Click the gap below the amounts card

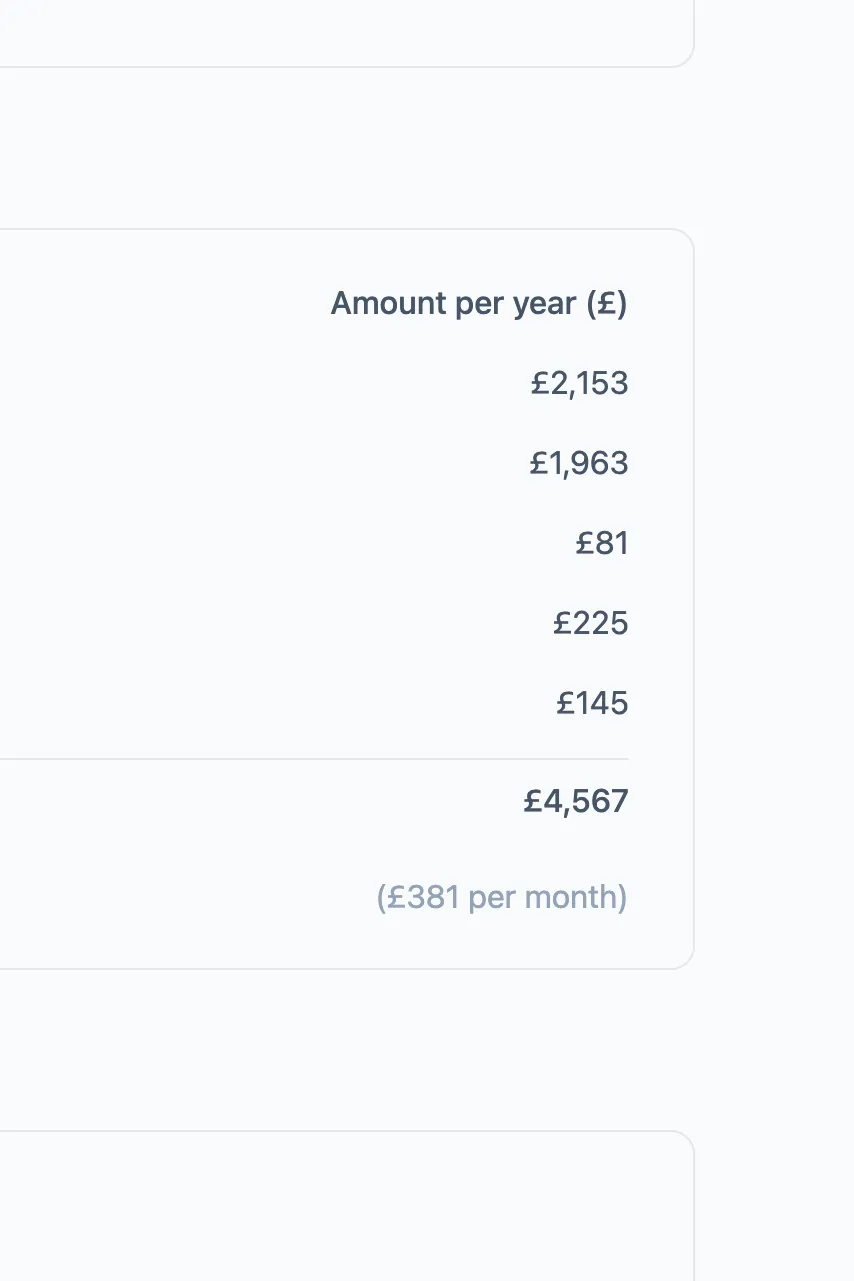(346, 1050)
